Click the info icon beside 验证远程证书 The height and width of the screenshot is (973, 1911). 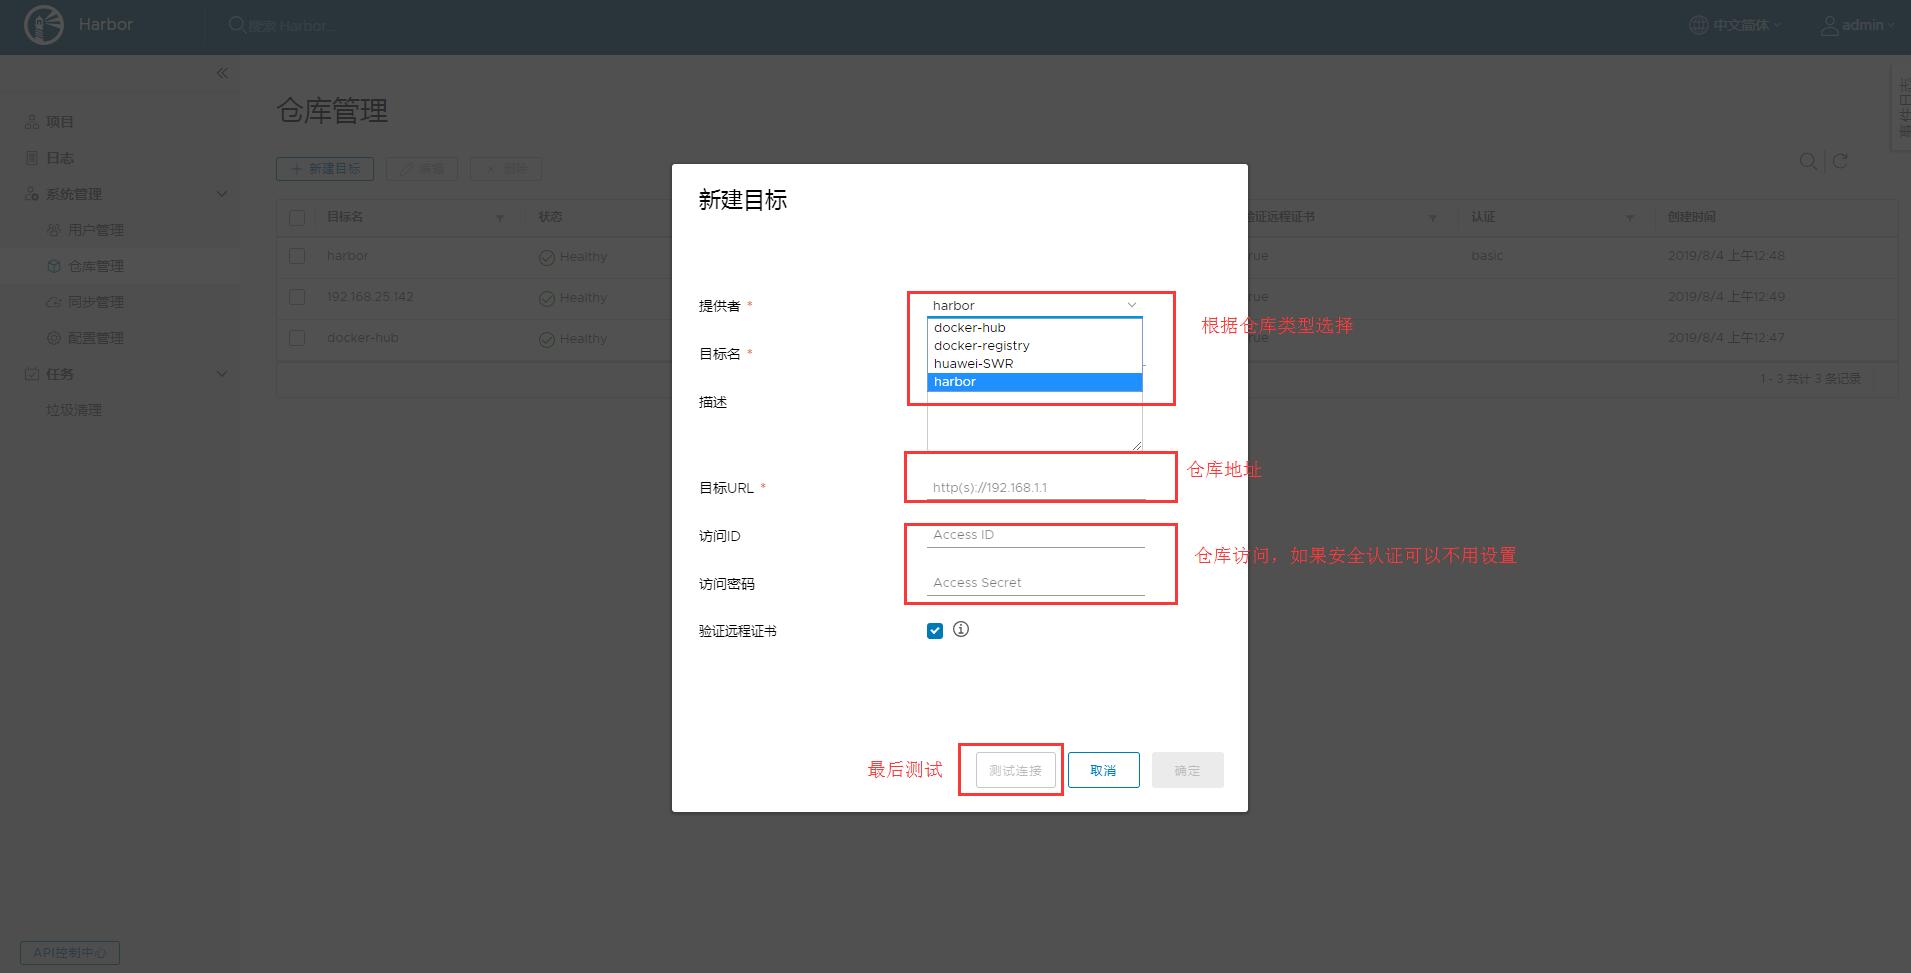[x=961, y=629]
